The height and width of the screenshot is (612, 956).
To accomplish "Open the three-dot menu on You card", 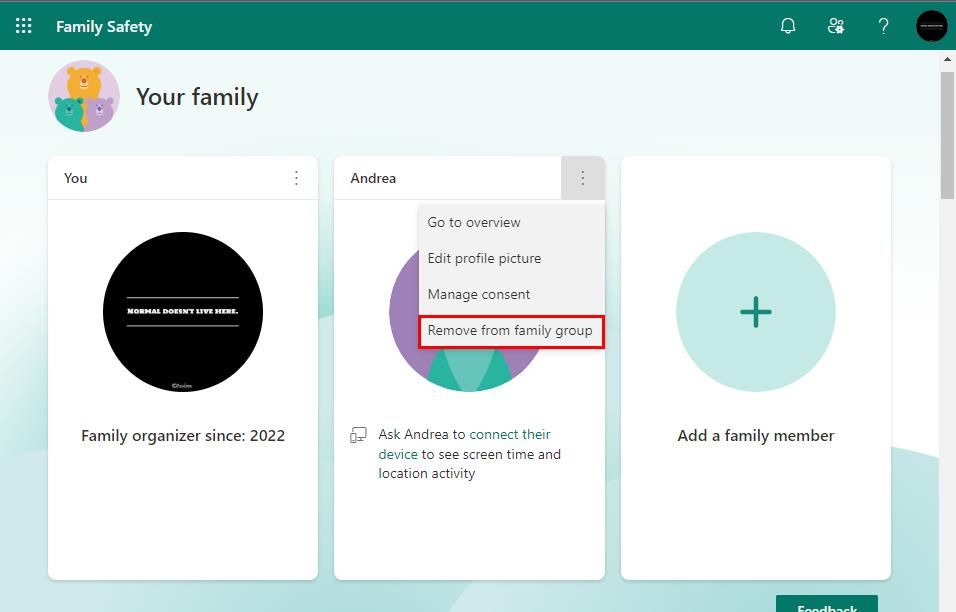I will [296, 178].
